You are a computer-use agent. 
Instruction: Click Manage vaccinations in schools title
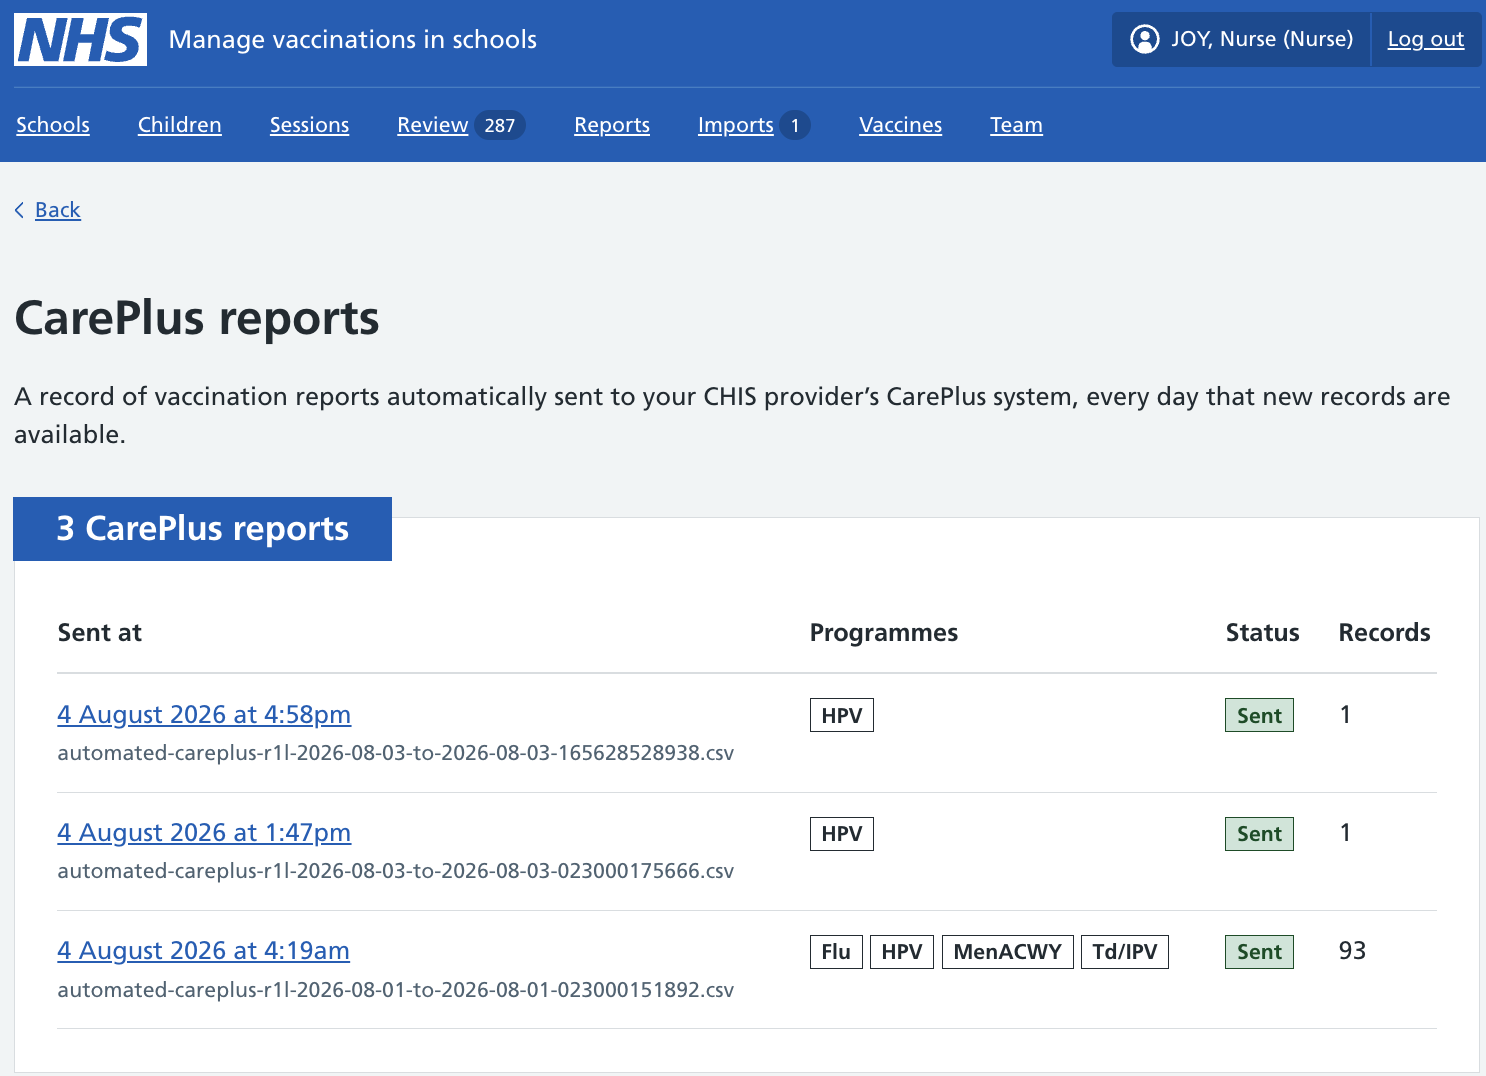pos(353,39)
